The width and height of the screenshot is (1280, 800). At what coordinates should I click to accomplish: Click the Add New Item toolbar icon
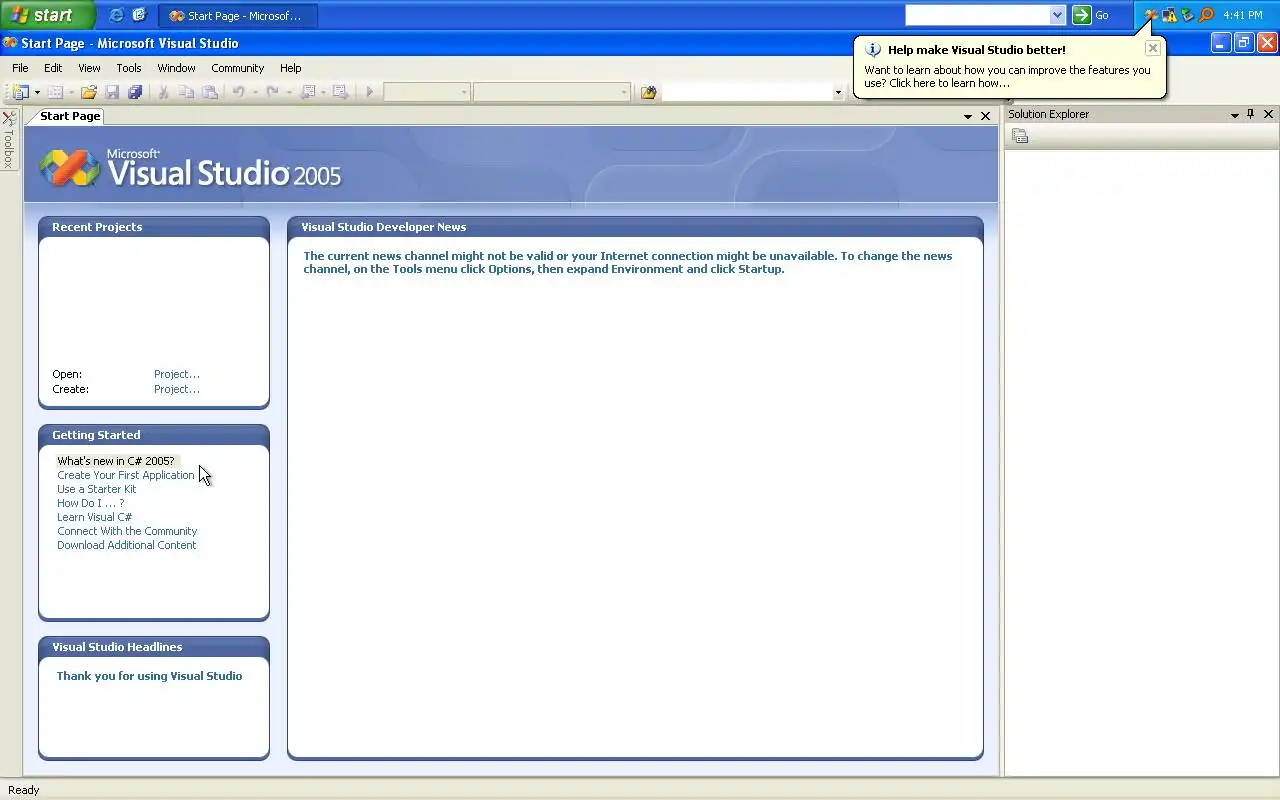56,92
